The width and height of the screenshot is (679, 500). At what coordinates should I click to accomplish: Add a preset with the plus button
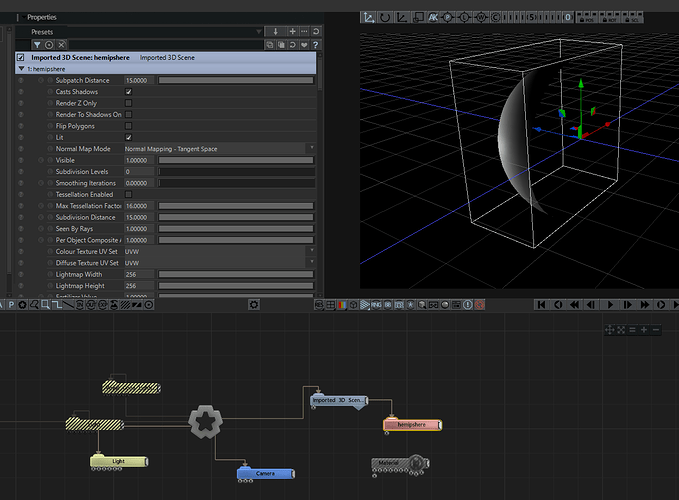(x=293, y=32)
